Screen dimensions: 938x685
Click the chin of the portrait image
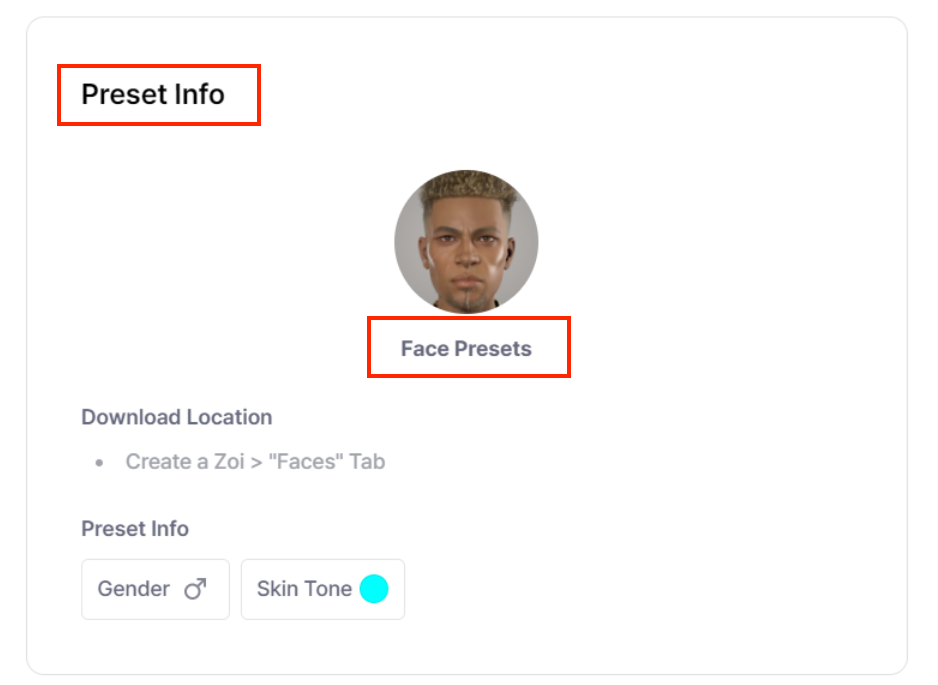[467, 297]
